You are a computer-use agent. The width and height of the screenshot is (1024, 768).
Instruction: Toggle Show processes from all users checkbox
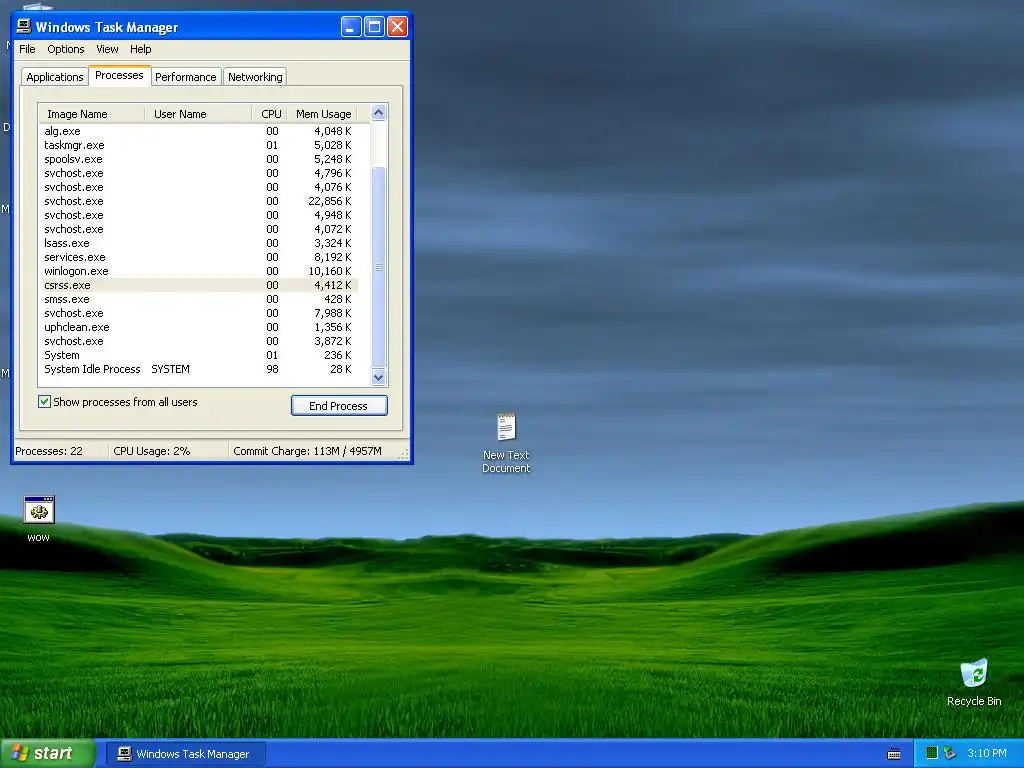44,402
